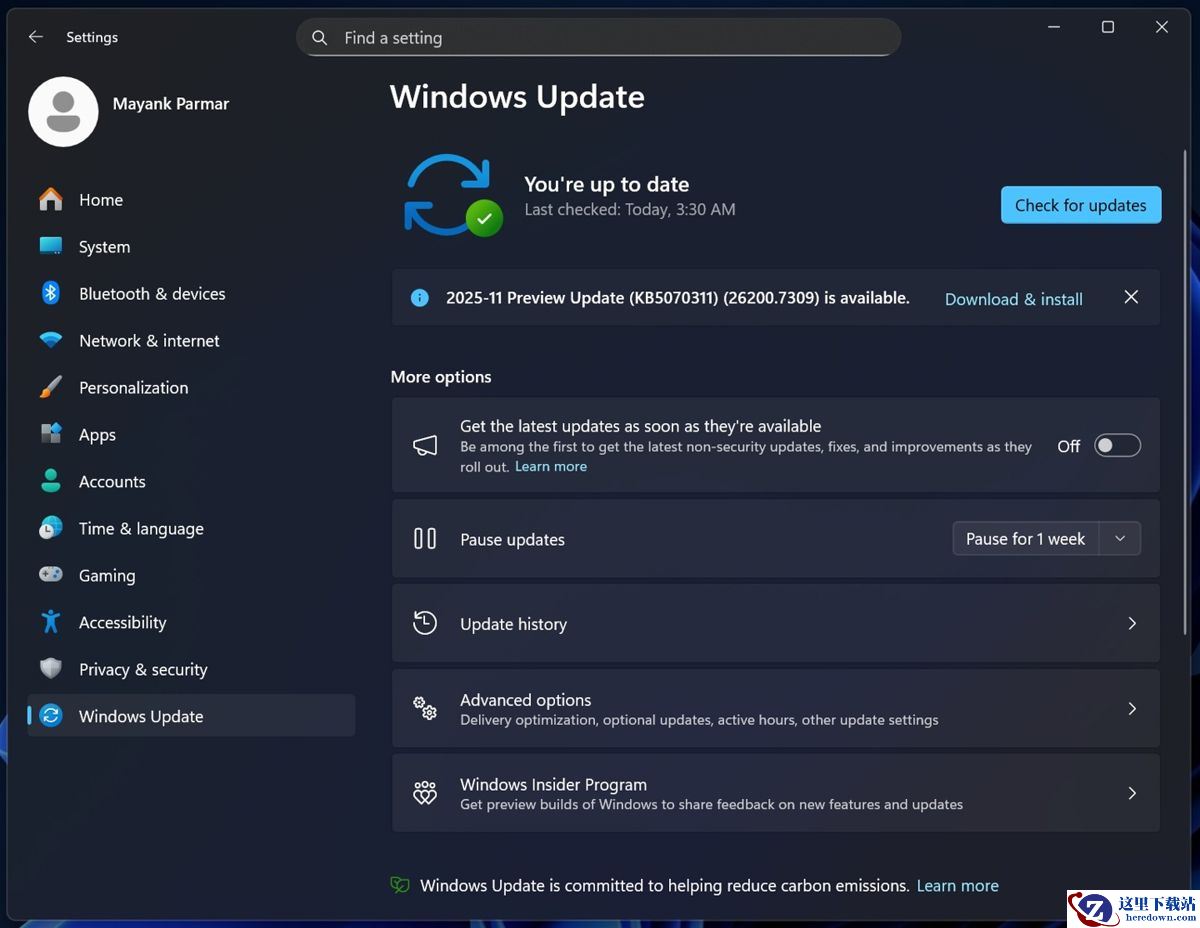The image size is (1200, 928).
Task: Select the Gaming controller icon
Action: pyautogui.click(x=51, y=575)
